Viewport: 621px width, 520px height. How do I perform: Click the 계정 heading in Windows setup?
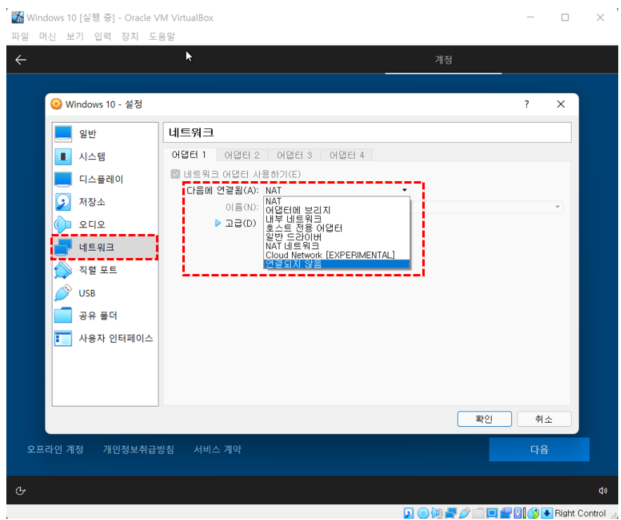click(x=444, y=60)
